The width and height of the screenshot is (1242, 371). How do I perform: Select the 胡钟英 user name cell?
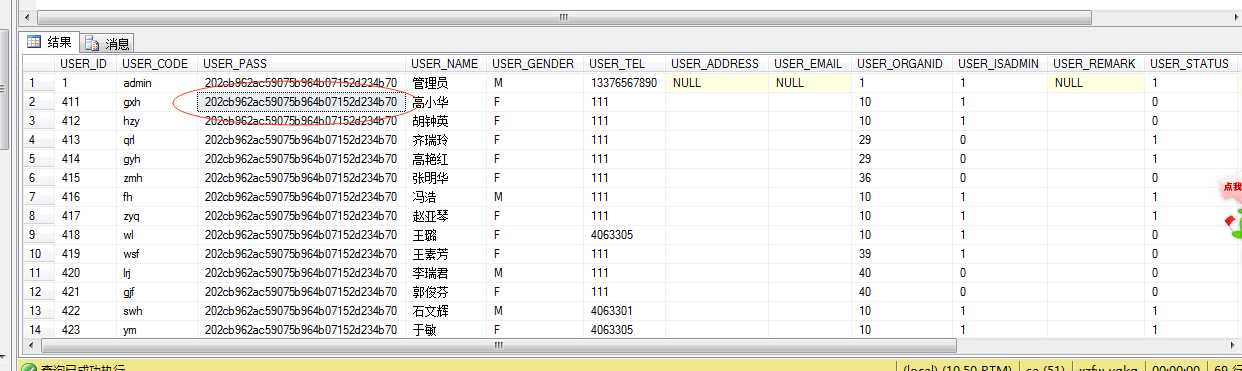[447, 121]
